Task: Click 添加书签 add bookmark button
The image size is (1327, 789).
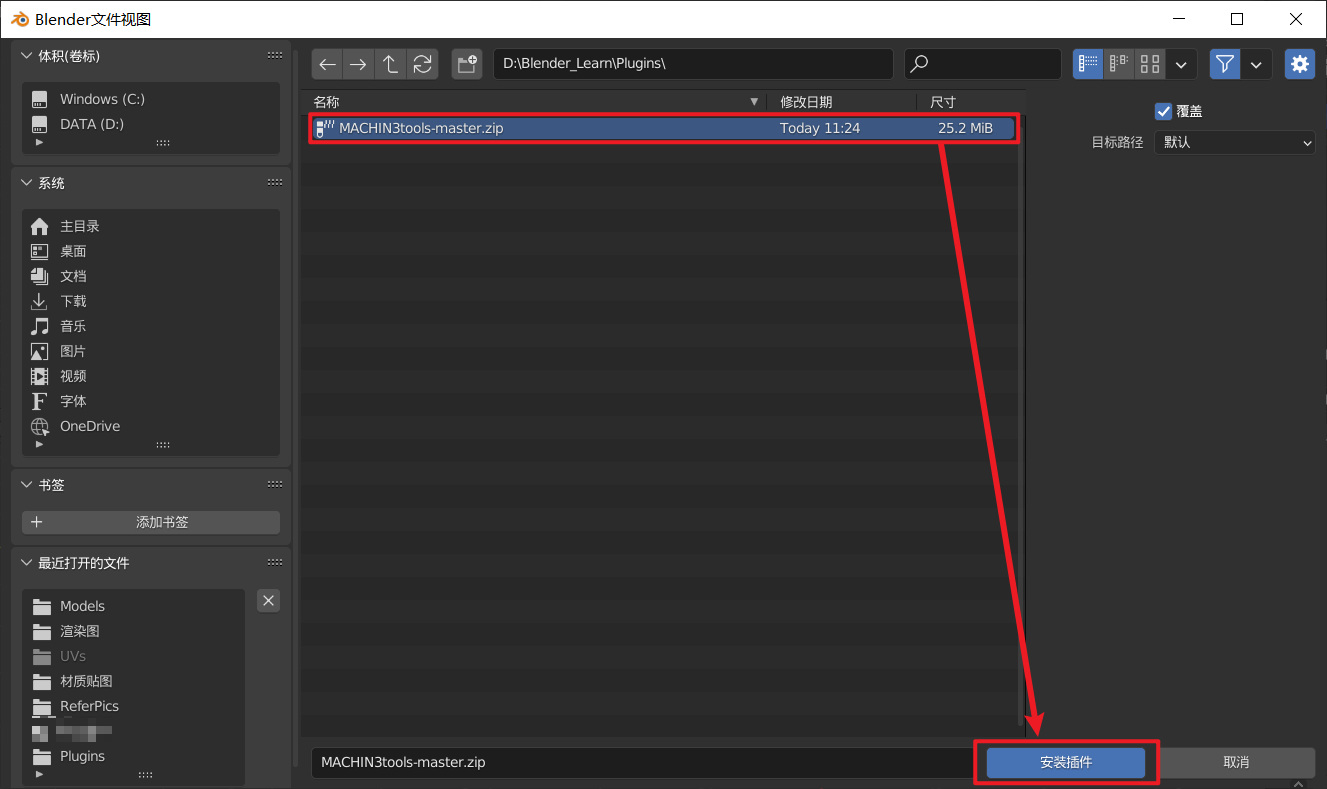Action: (x=151, y=522)
